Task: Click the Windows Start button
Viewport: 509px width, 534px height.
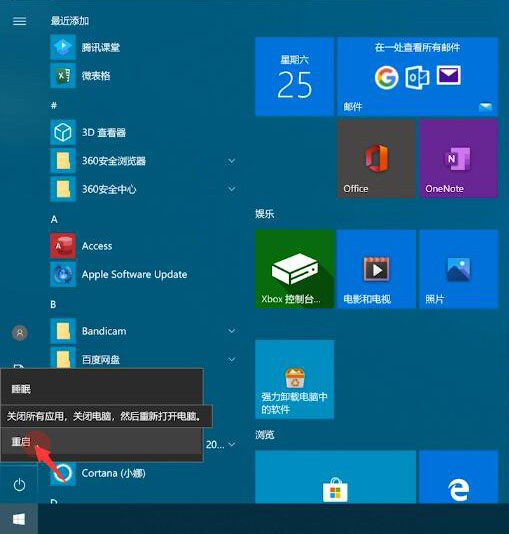Action: coord(19,519)
